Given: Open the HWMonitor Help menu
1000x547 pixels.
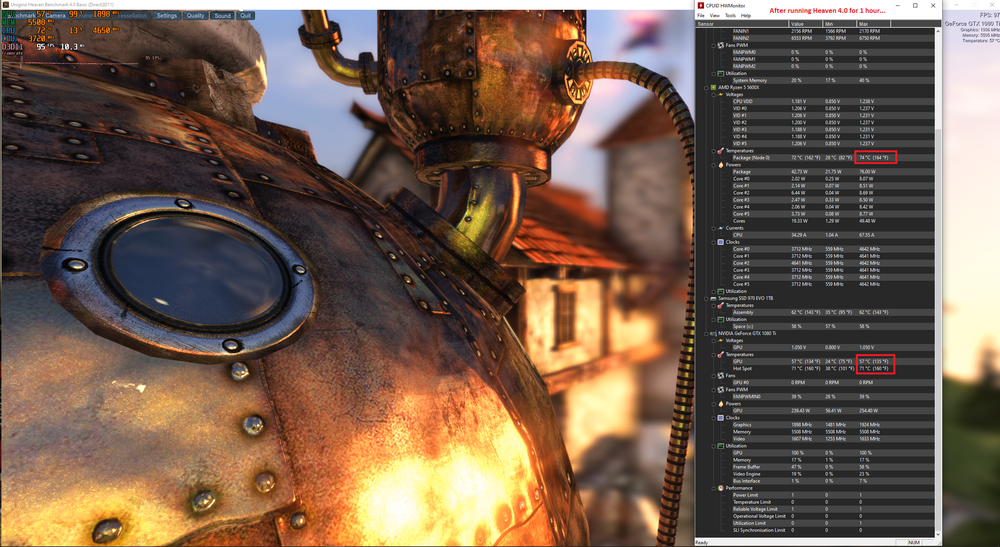Looking at the screenshot, I should tap(746, 15).
